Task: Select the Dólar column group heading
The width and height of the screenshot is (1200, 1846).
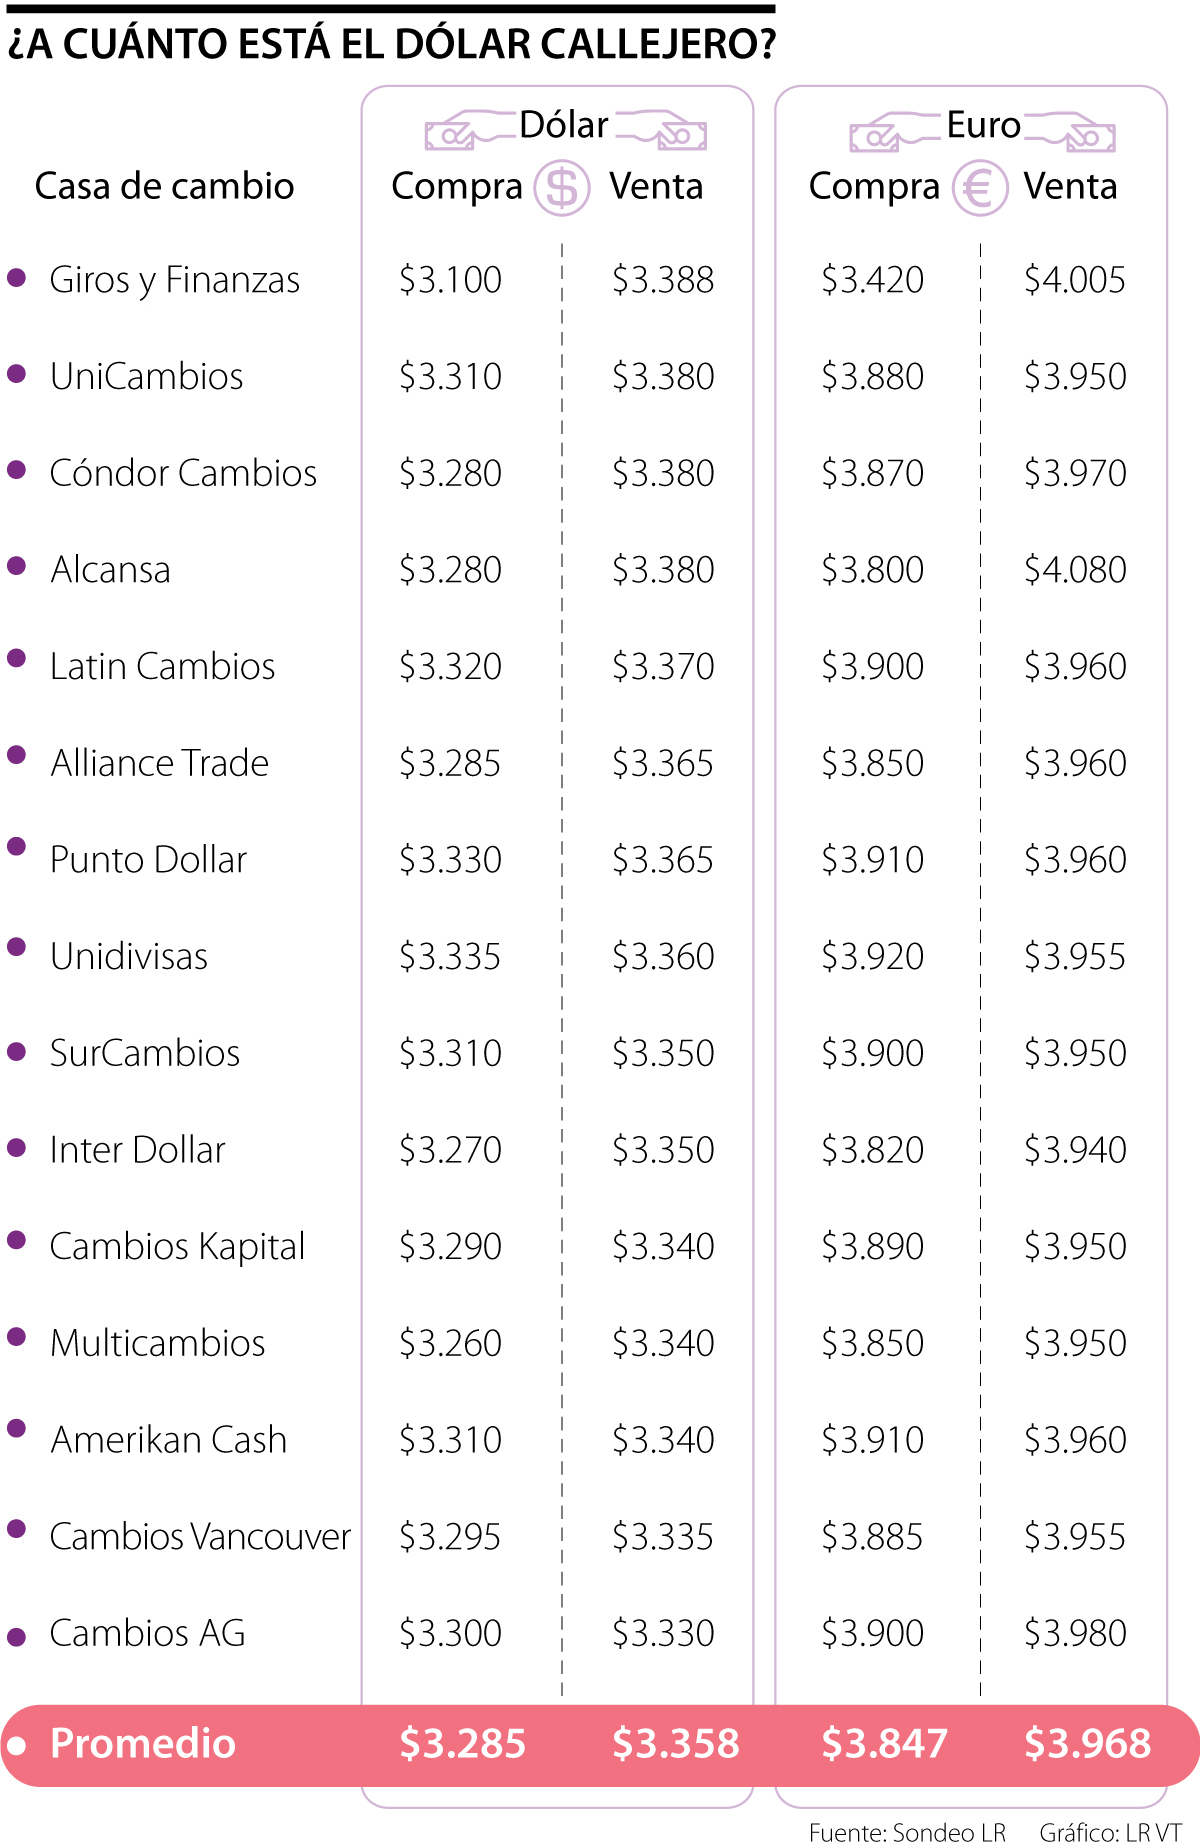Action: pyautogui.click(x=564, y=125)
